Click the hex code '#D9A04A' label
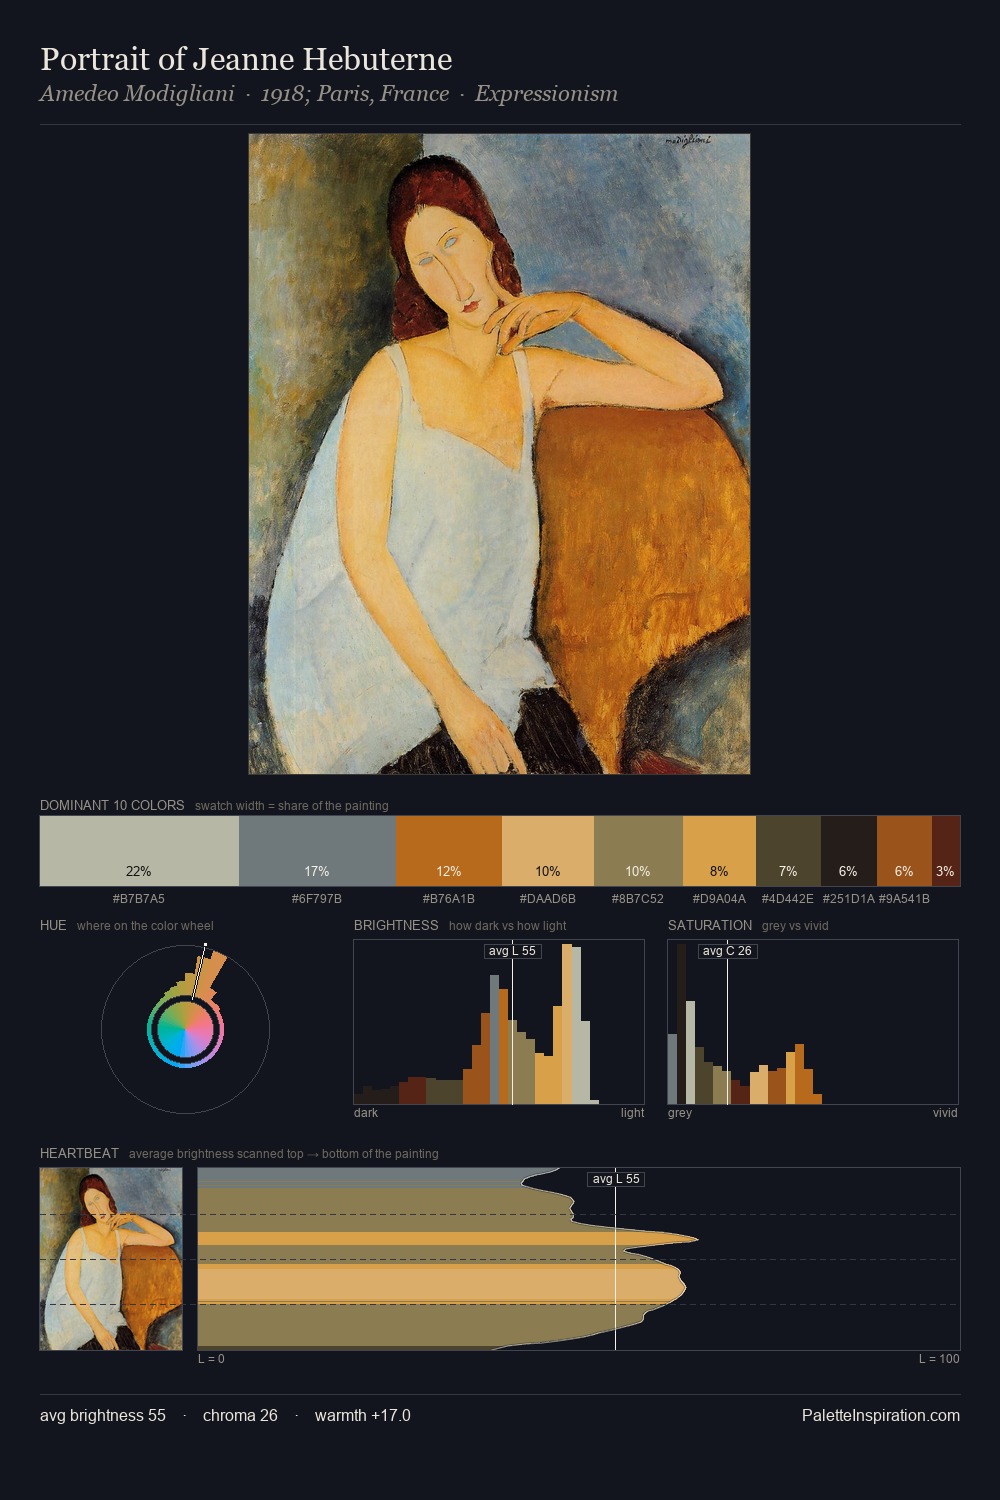The width and height of the screenshot is (1000, 1500). 719,898
